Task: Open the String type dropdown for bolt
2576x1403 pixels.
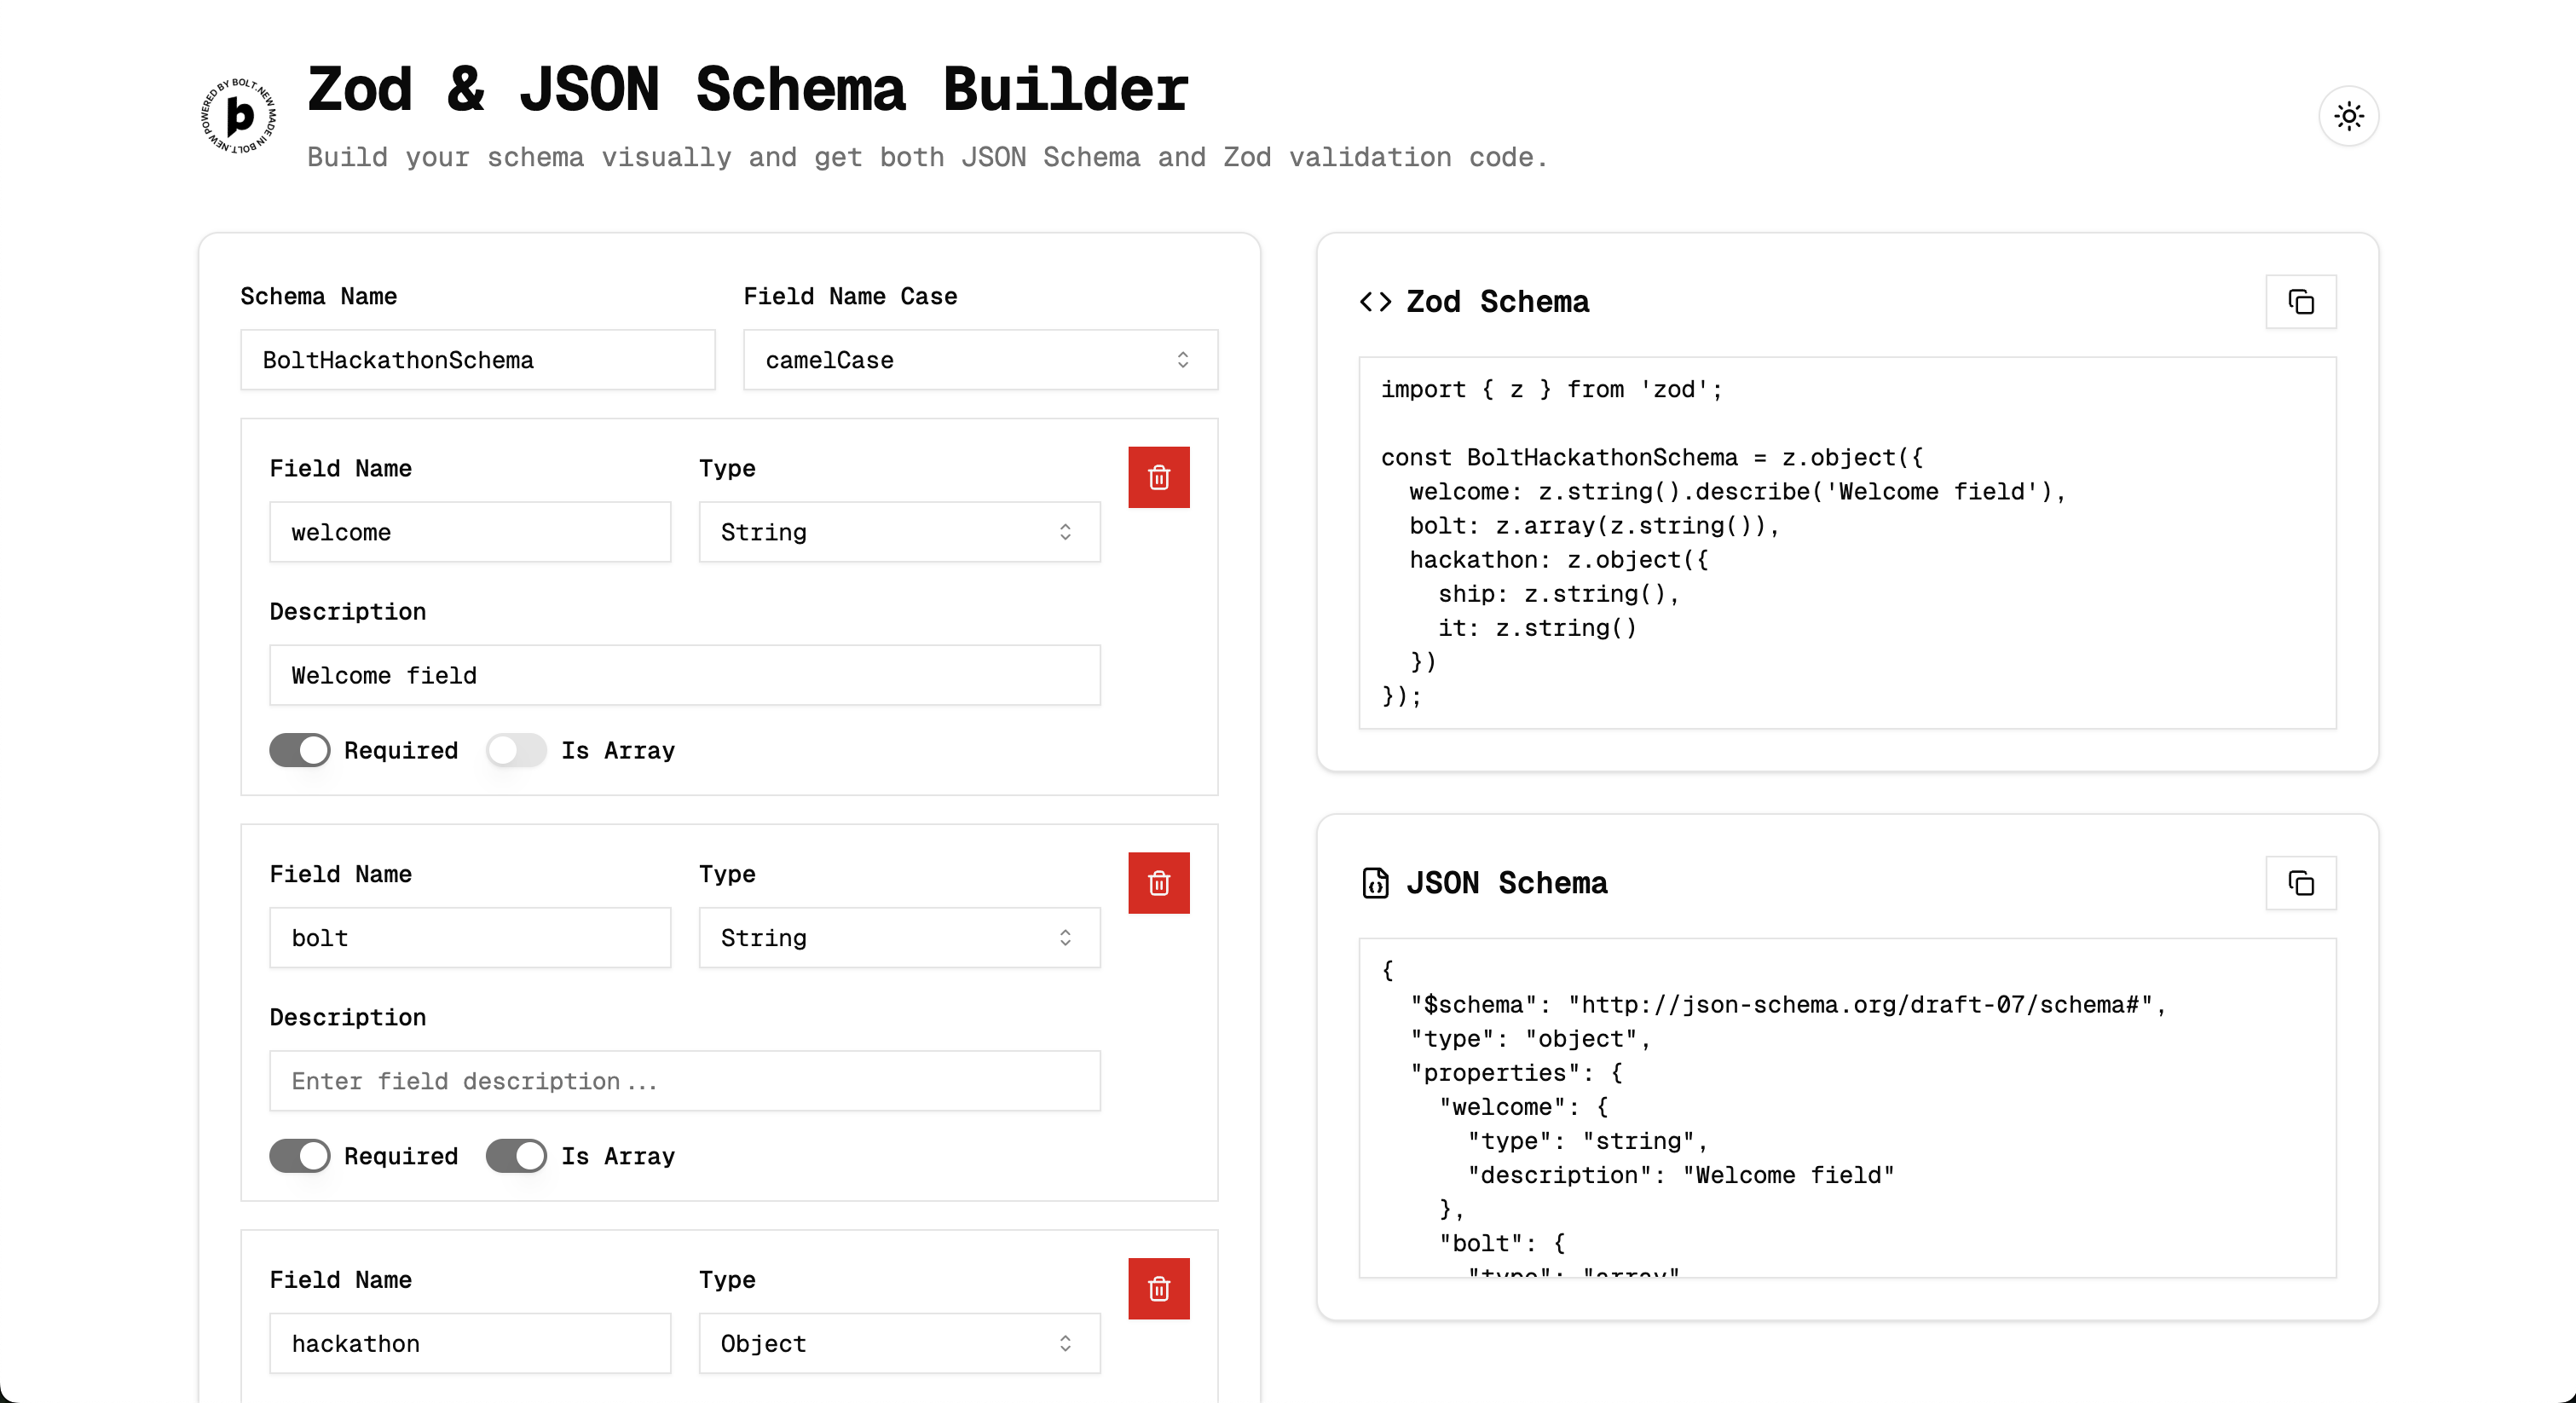Action: [898, 937]
